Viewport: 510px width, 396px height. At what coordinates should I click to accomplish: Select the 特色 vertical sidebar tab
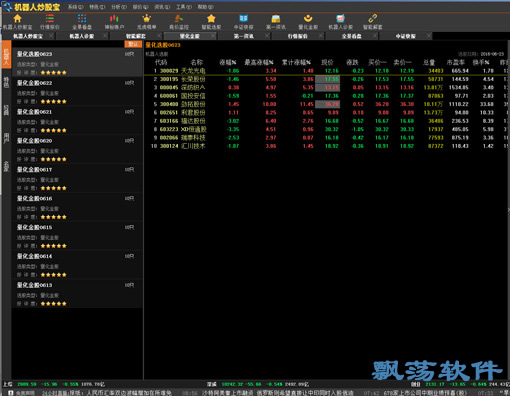6,83
